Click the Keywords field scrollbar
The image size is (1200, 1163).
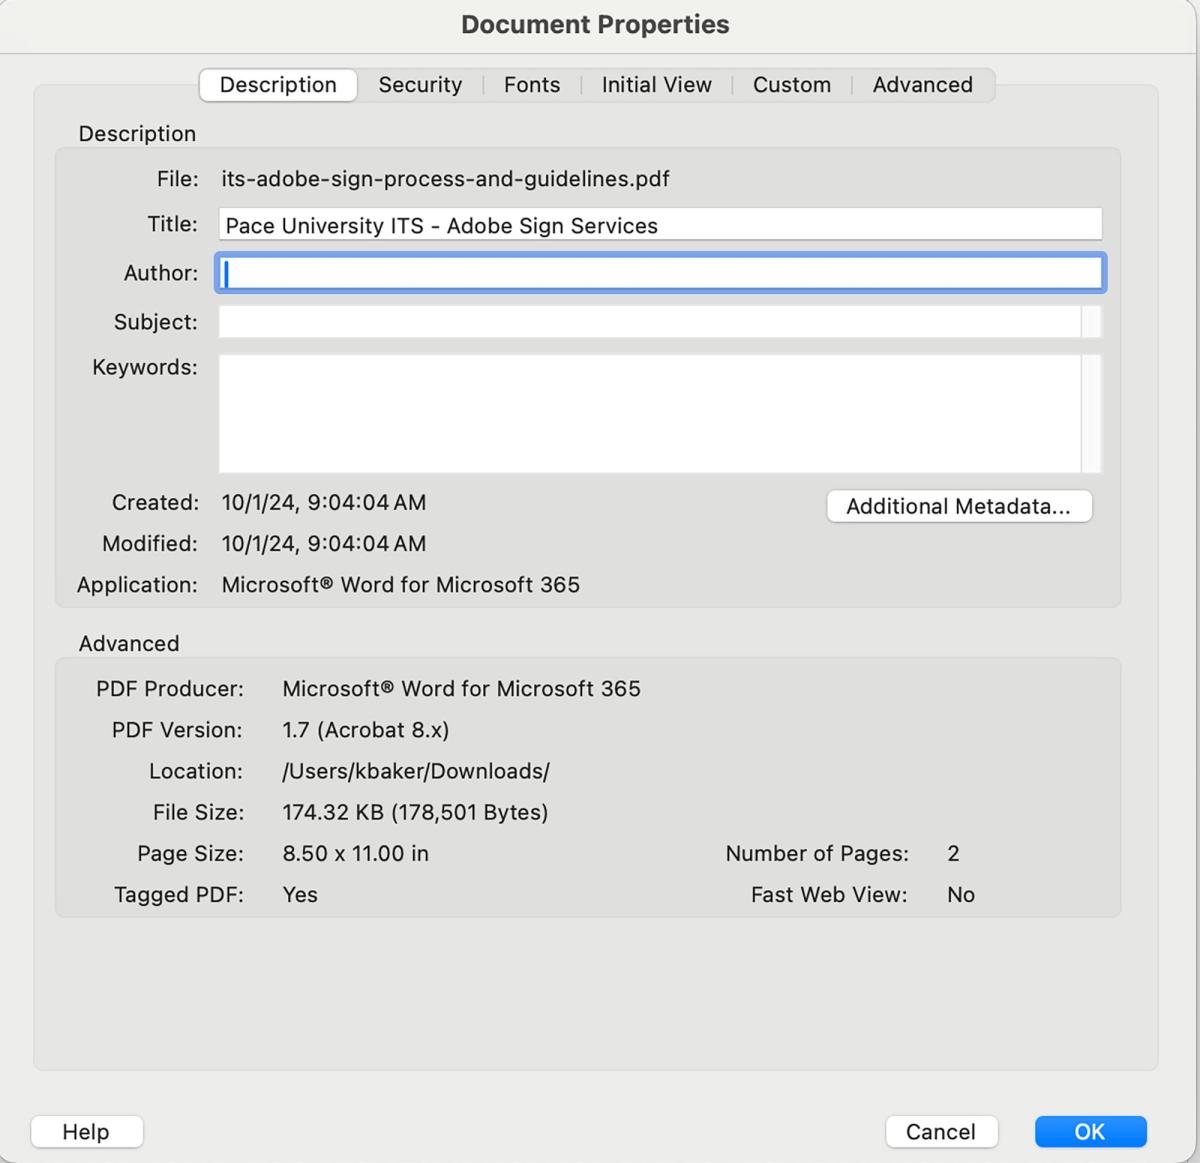tap(1091, 413)
